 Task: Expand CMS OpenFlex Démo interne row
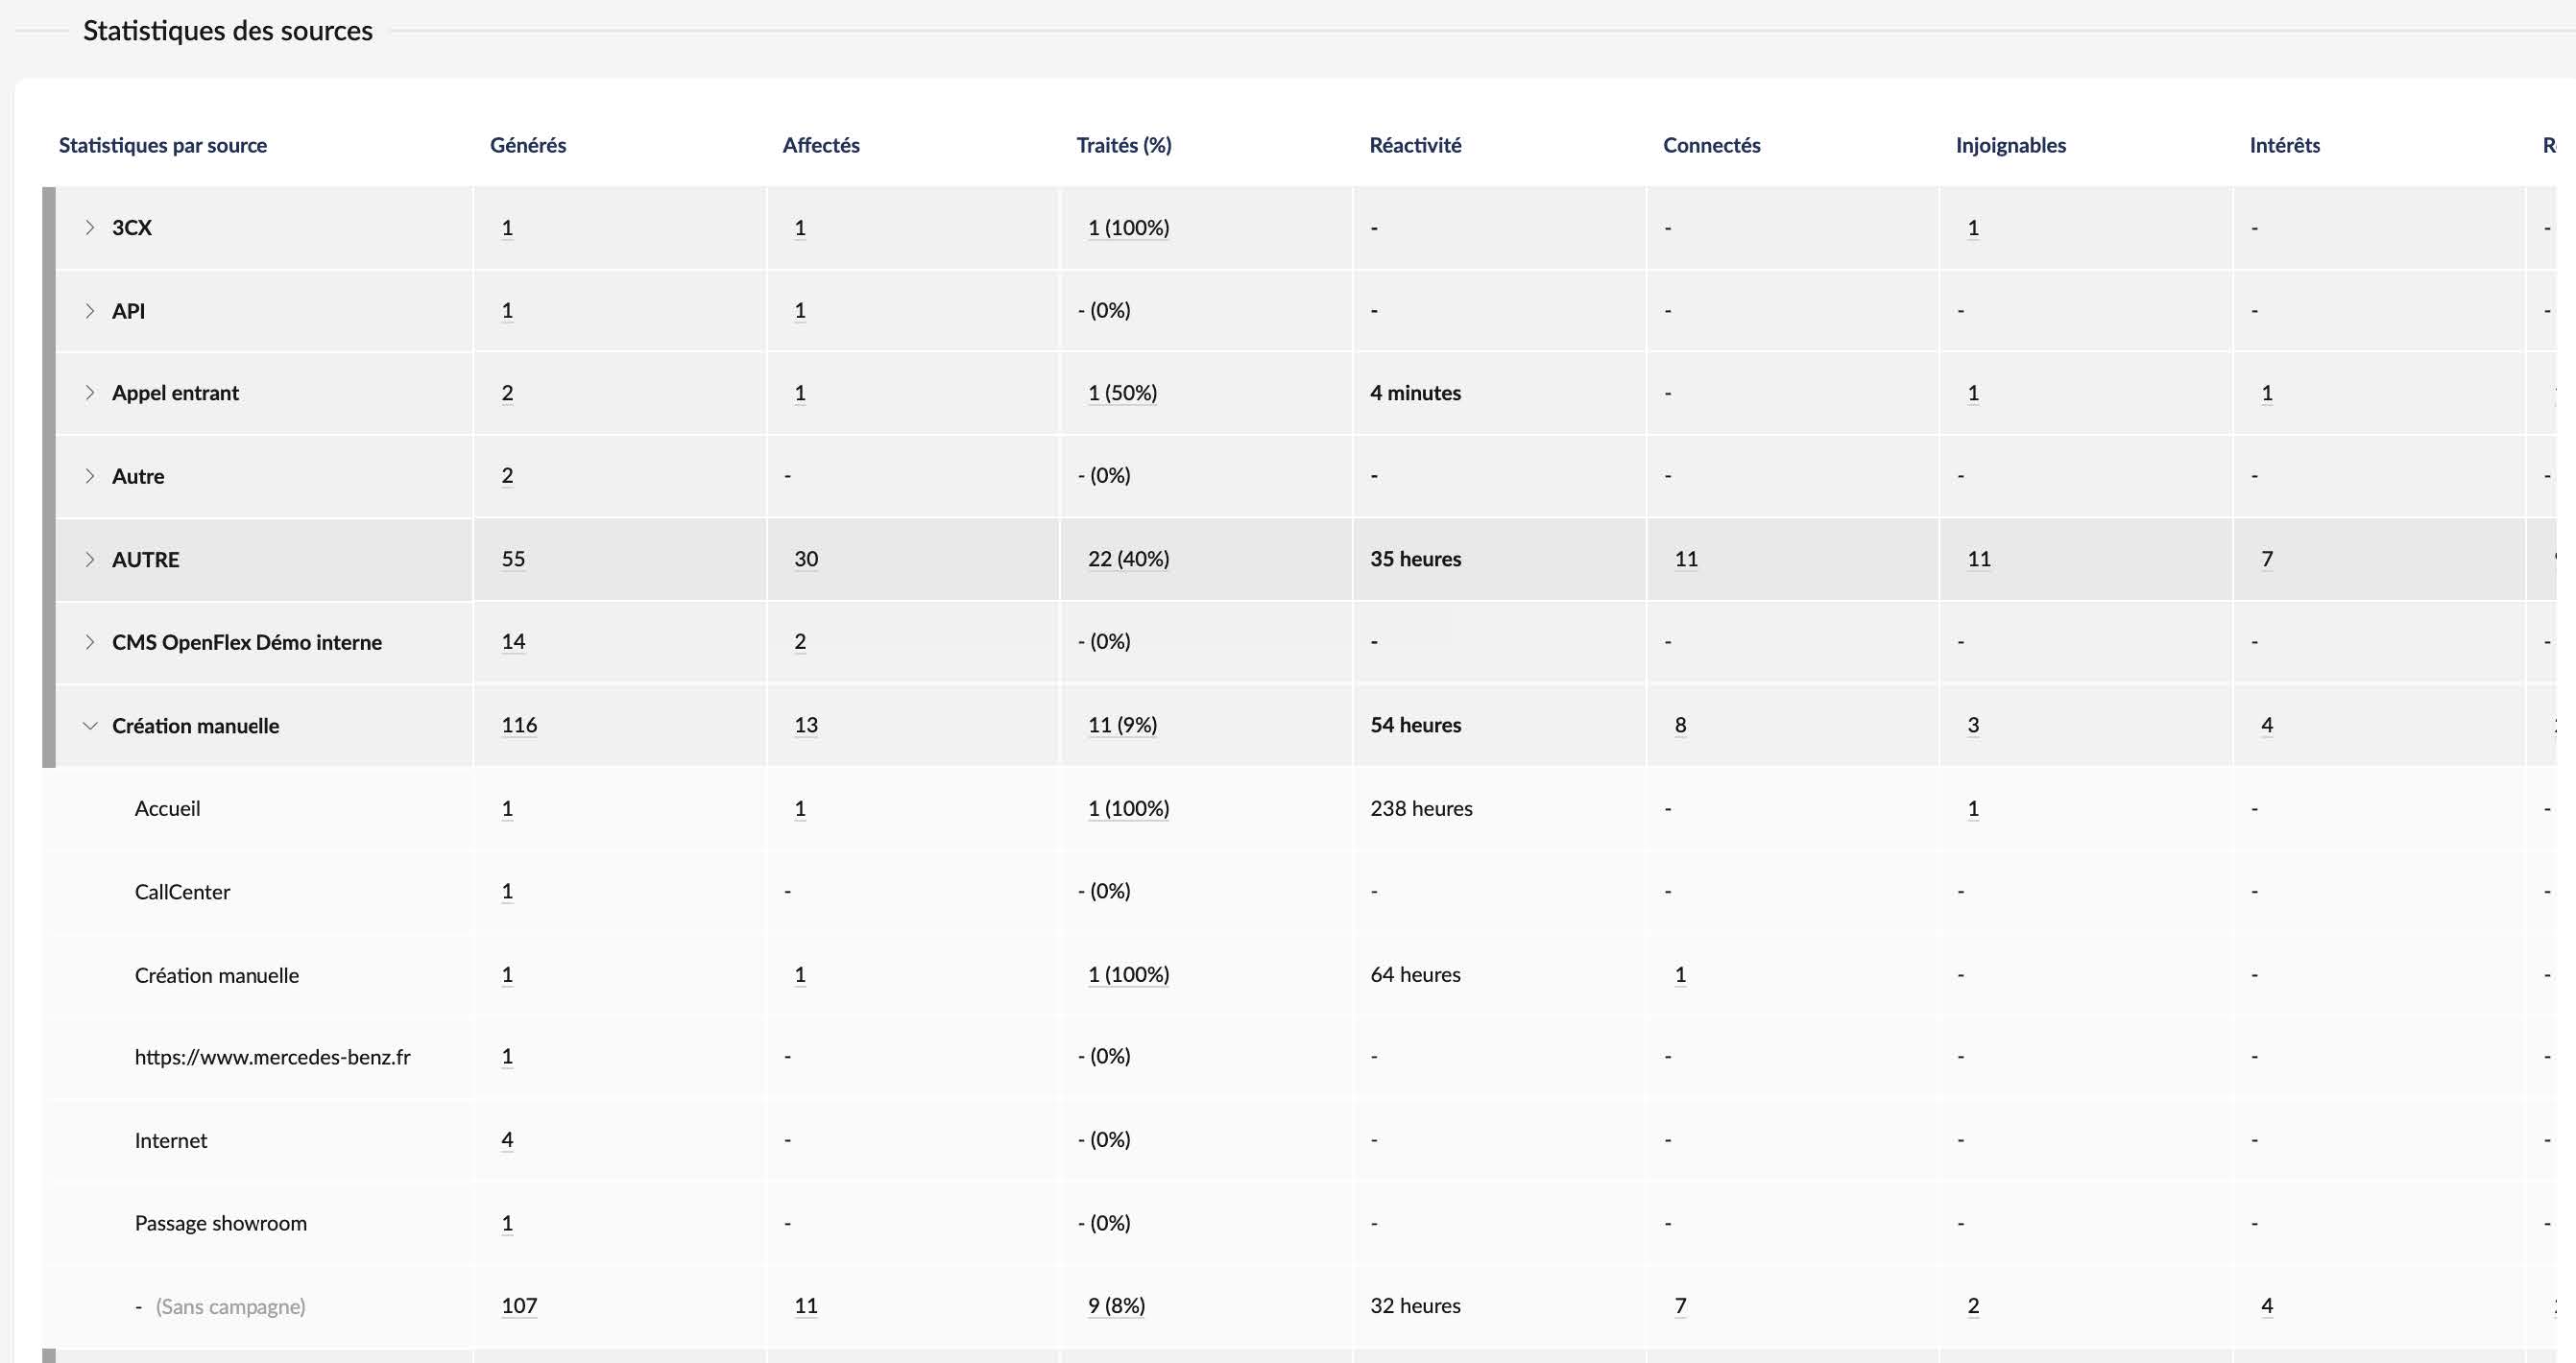[90, 642]
